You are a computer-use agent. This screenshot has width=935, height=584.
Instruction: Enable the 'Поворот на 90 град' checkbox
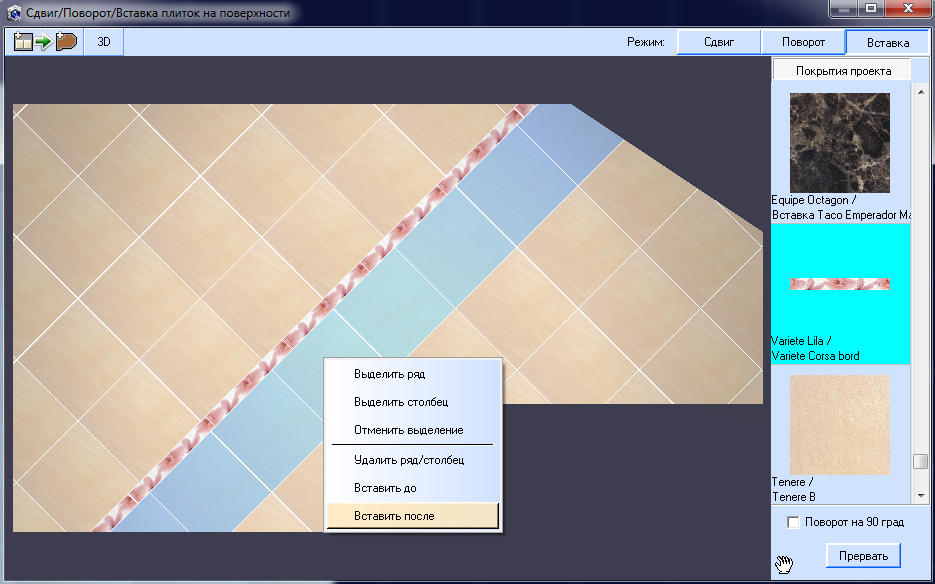pyautogui.click(x=794, y=522)
